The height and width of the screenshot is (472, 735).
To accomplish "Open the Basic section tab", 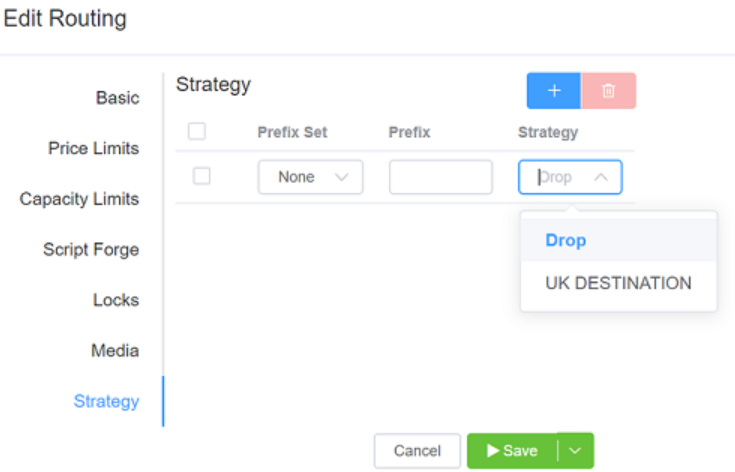I will pos(117,98).
